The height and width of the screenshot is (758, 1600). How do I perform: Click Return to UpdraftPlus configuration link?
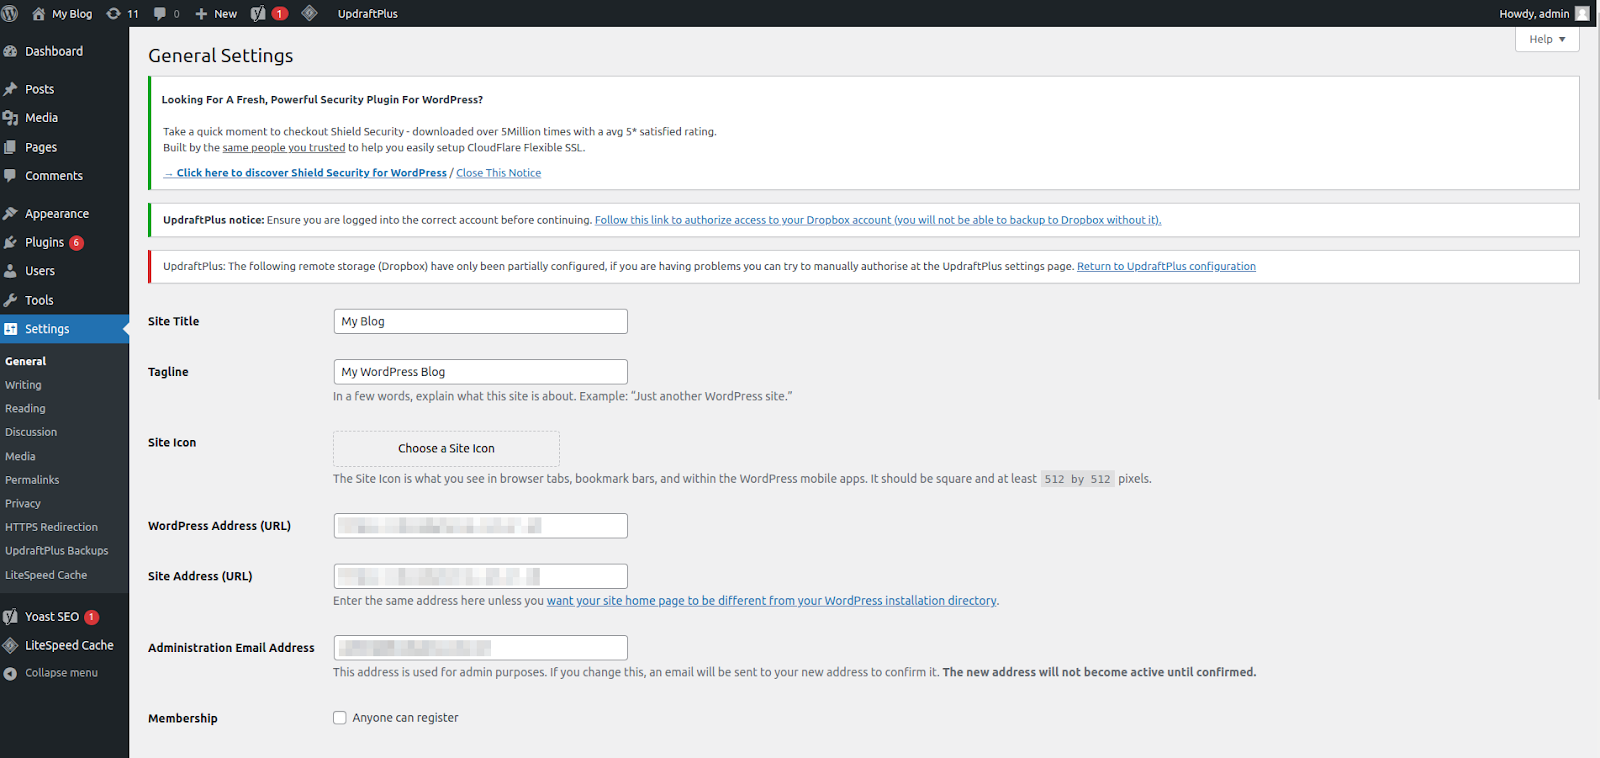point(1166,266)
